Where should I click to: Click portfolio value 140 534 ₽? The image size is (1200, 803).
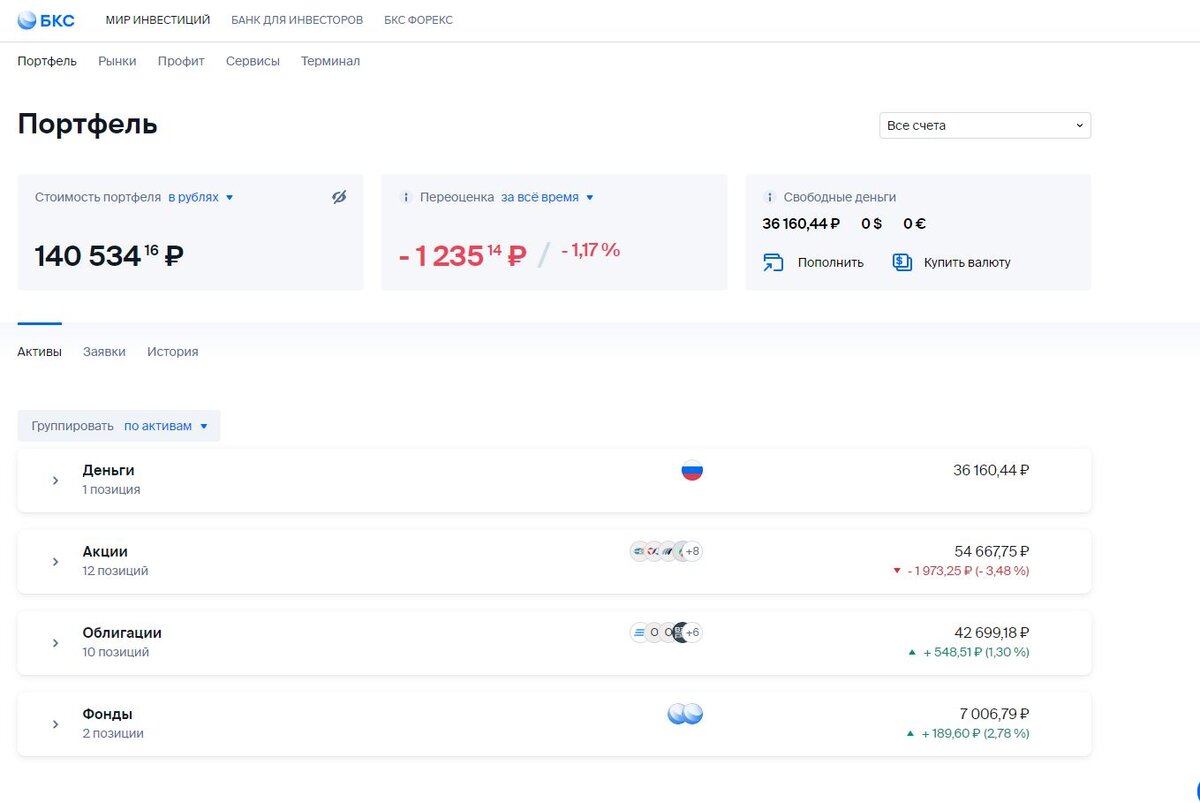click(x=109, y=256)
